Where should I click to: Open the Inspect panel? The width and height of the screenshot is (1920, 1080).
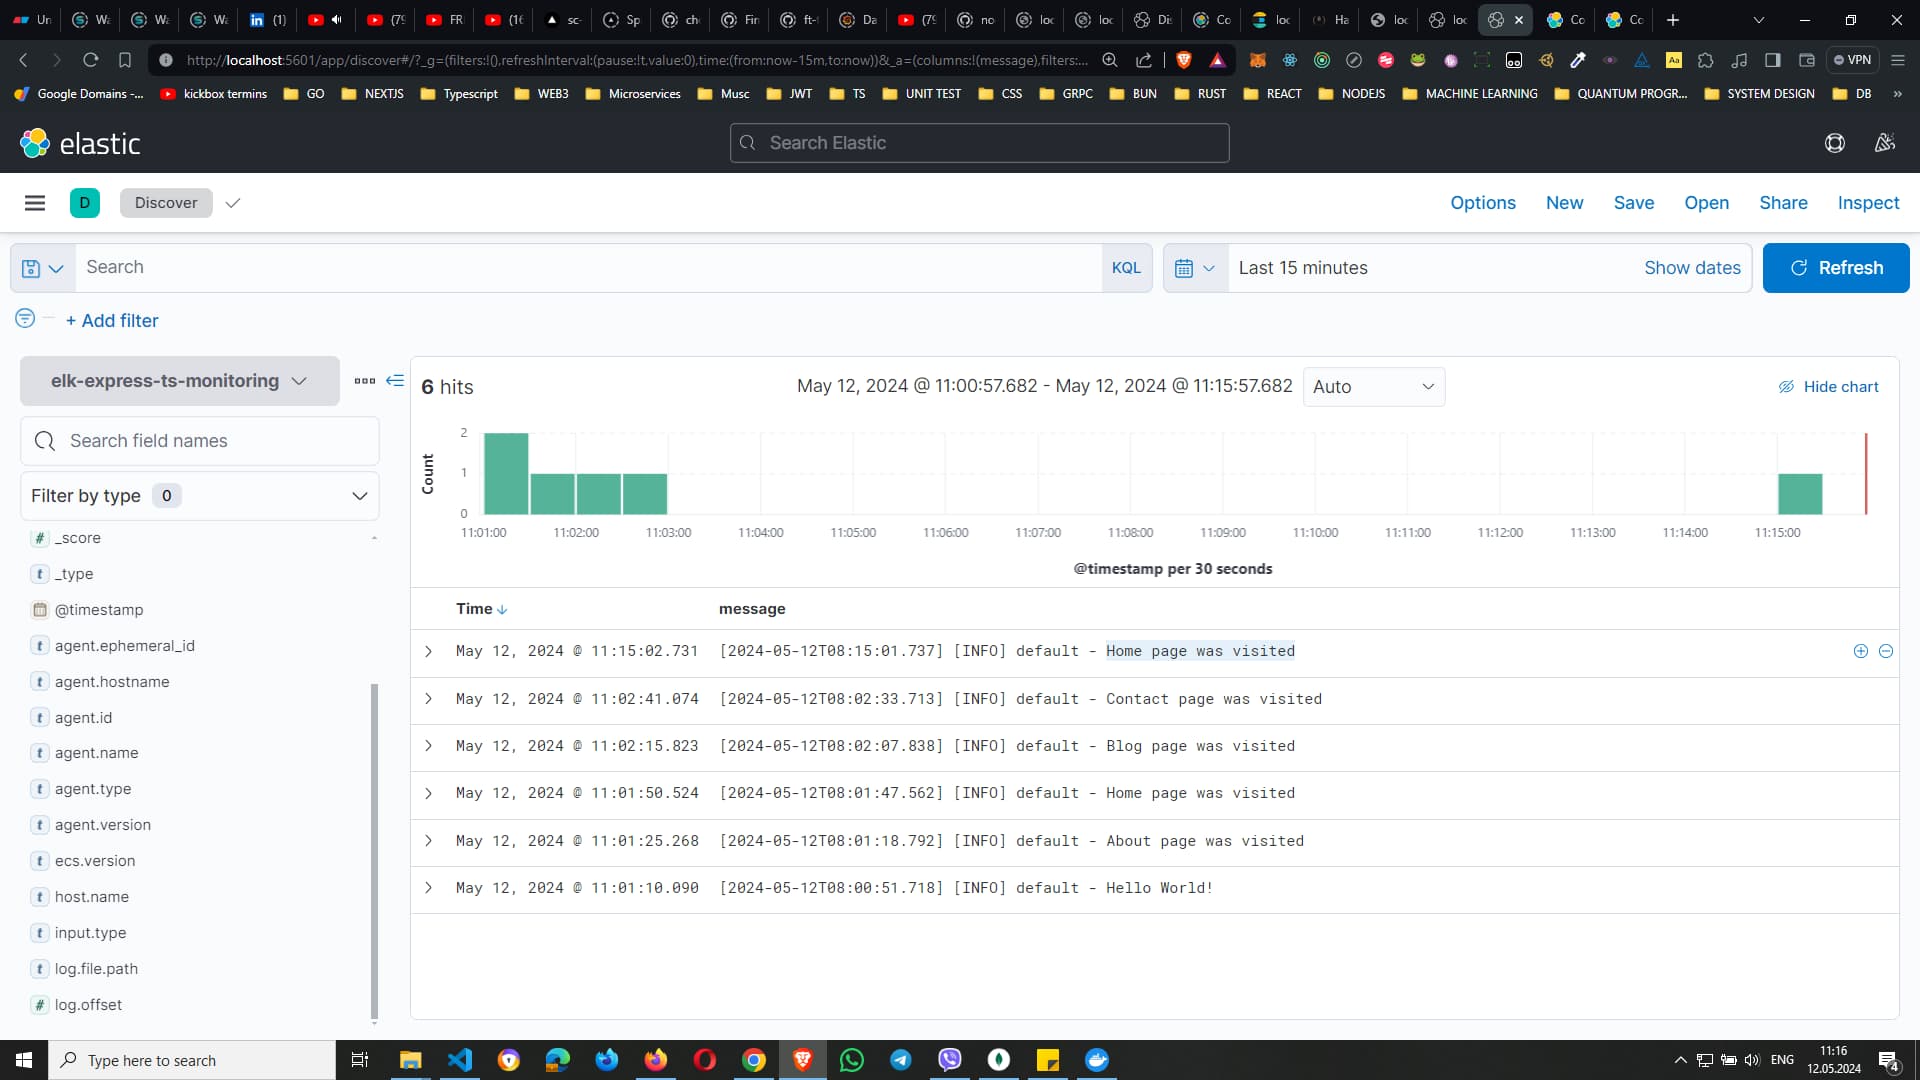(1867, 203)
